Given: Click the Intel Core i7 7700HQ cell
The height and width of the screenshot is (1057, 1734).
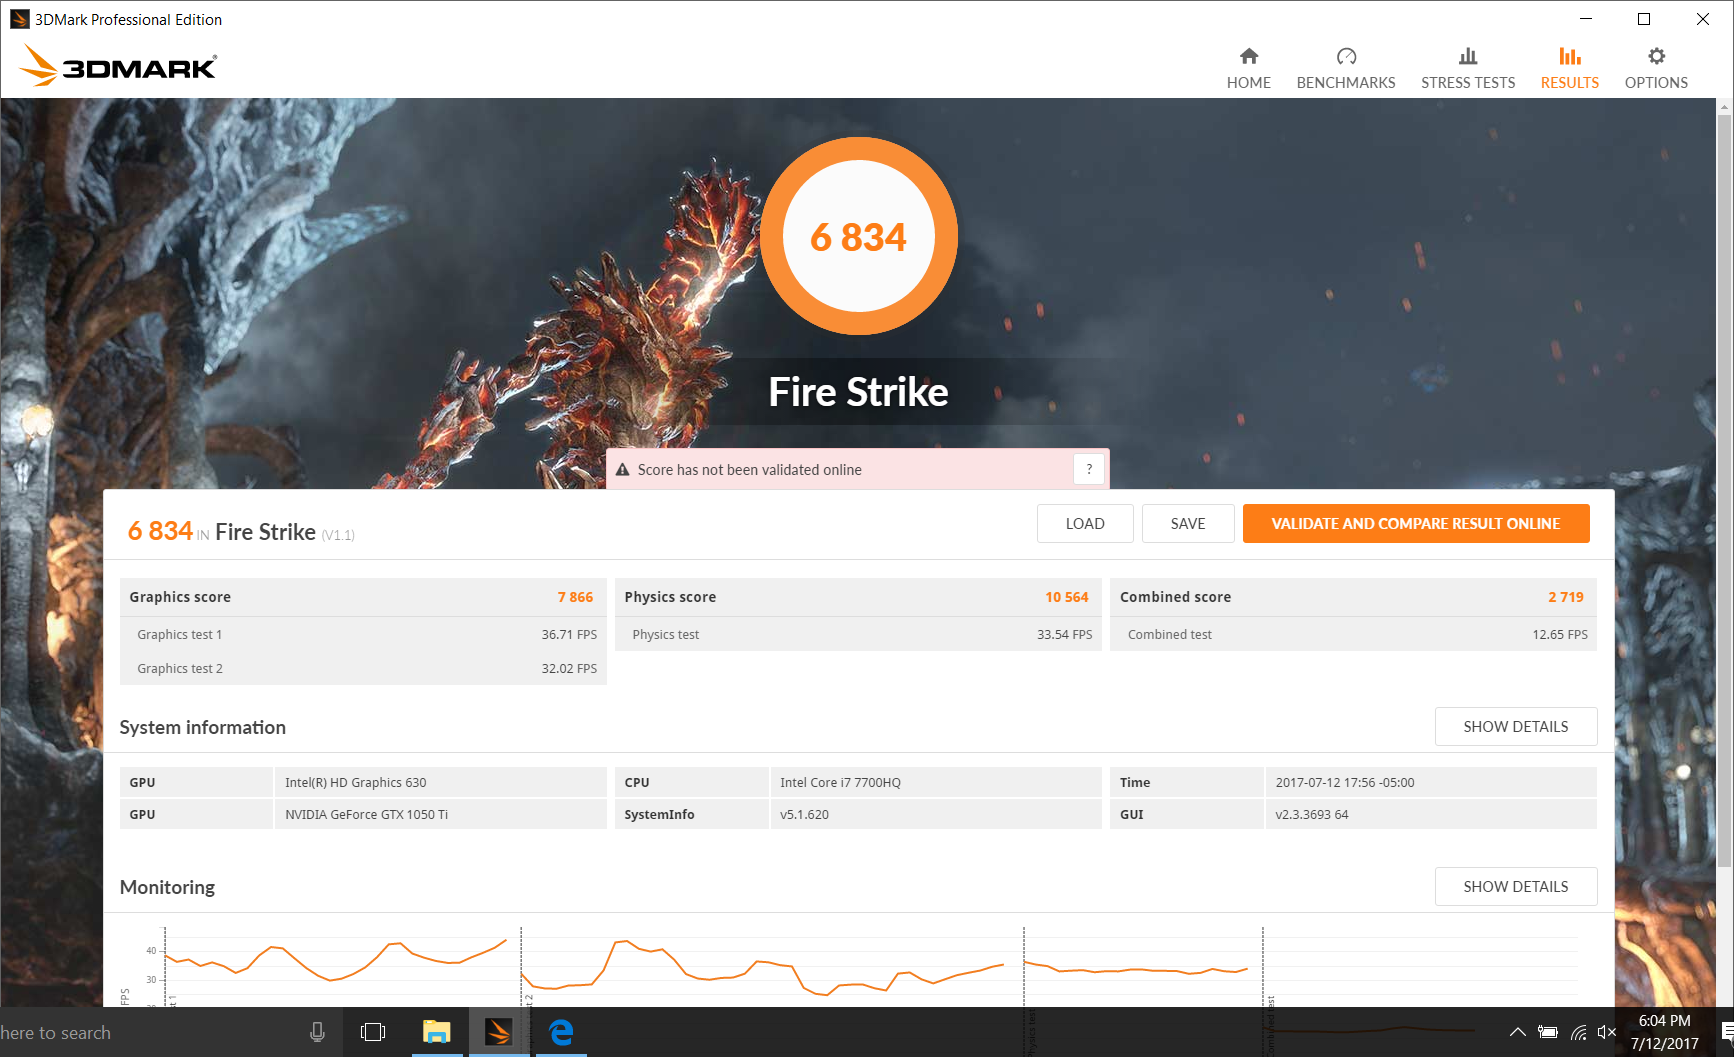Looking at the screenshot, I should pyautogui.click(x=935, y=783).
